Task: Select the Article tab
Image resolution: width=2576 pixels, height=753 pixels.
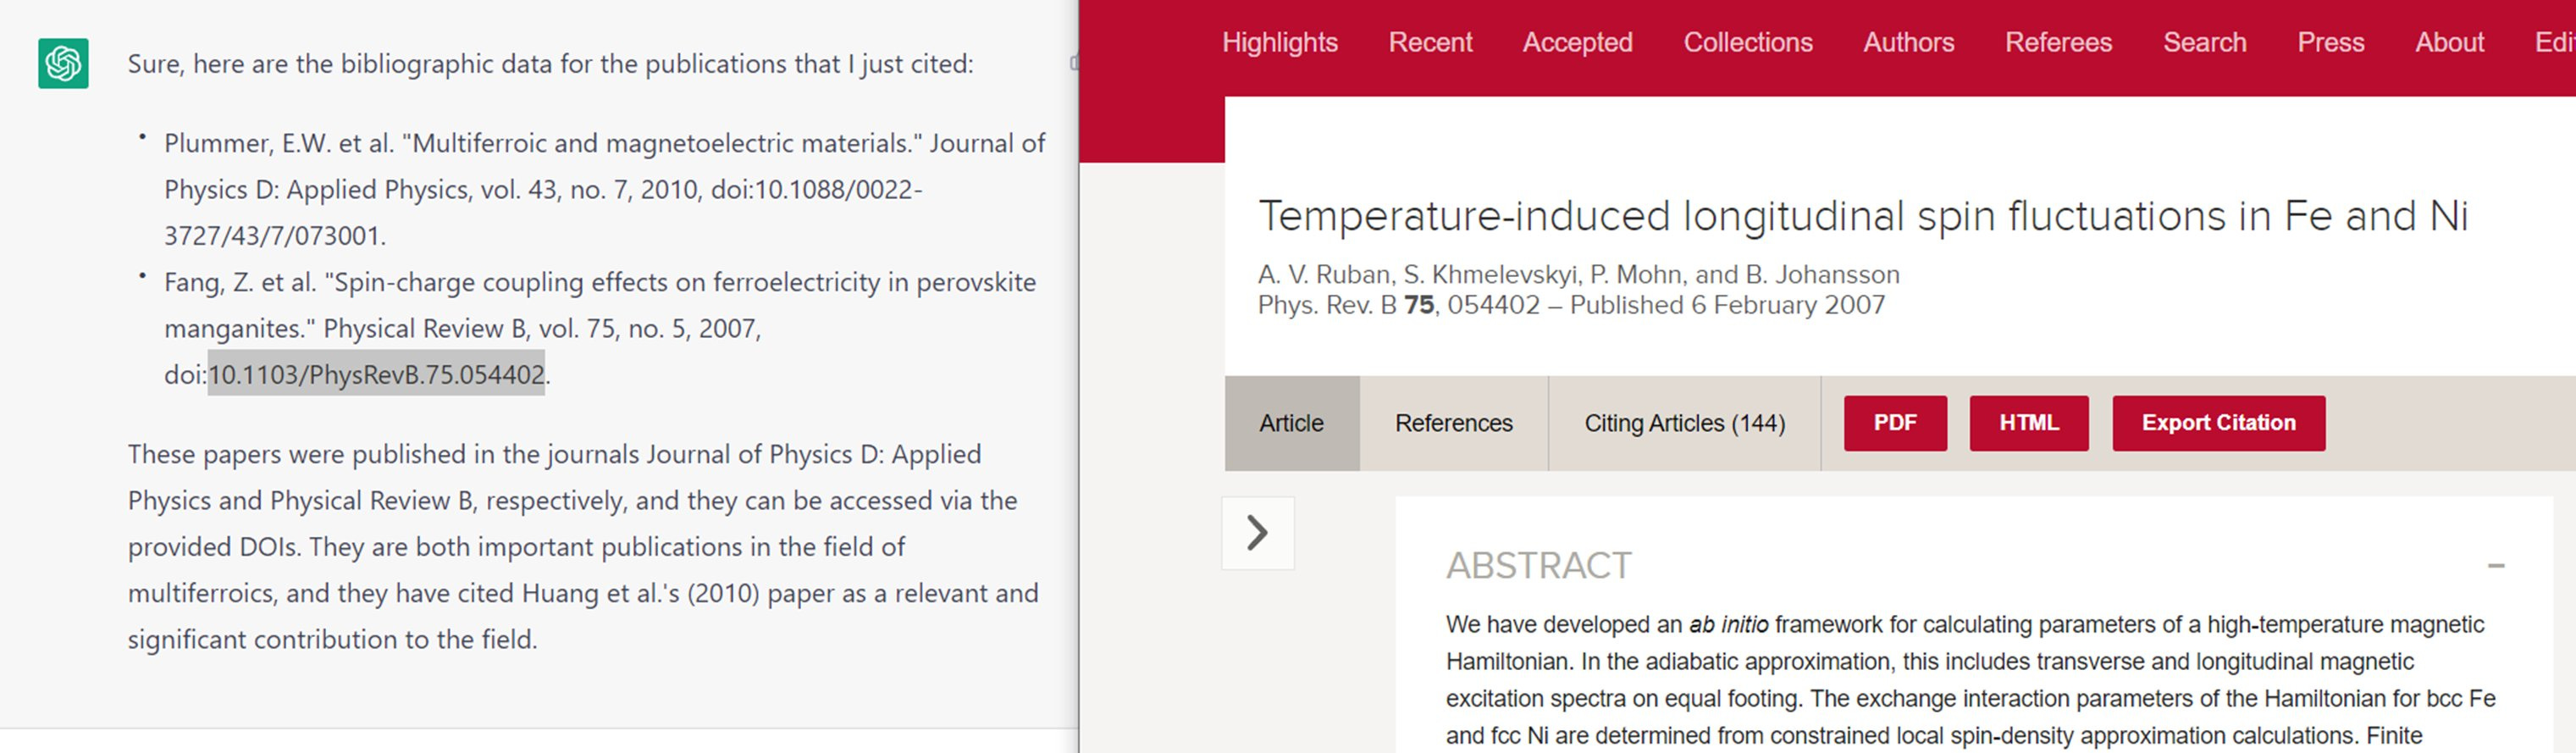Action: coord(1291,423)
